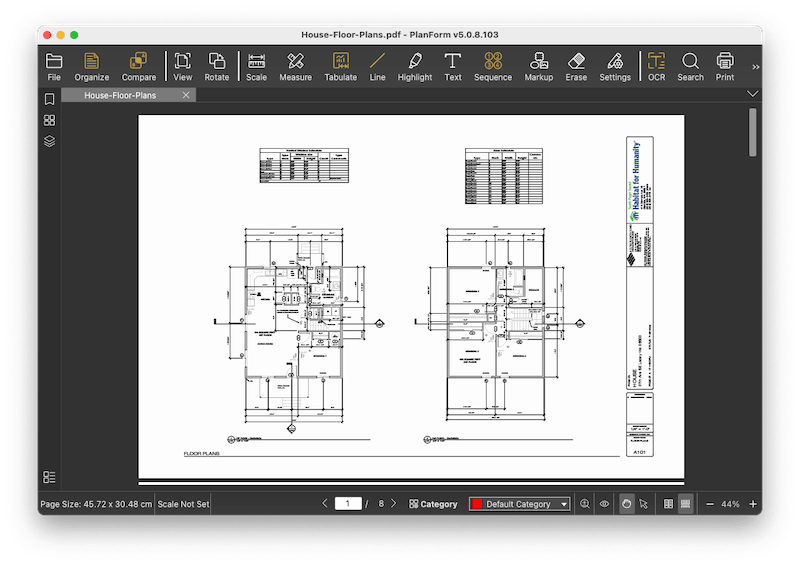Go to the previous page
Viewport: 800px width, 565px height.
tap(325, 503)
